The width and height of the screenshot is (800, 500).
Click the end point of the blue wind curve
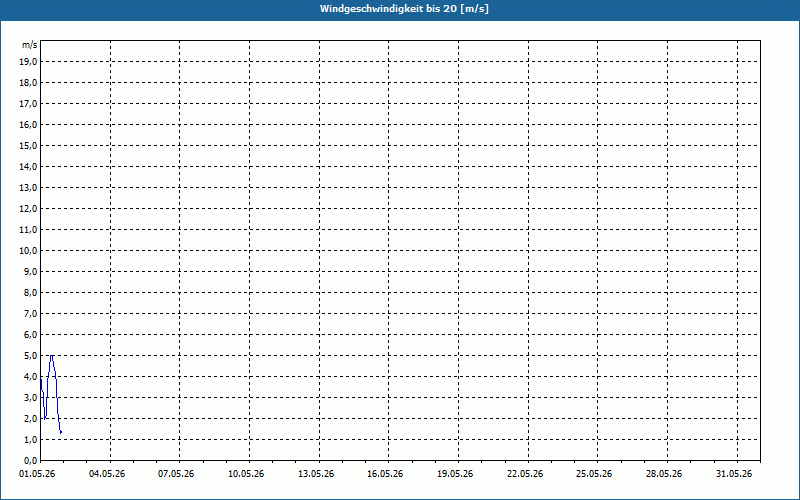tap(61, 433)
